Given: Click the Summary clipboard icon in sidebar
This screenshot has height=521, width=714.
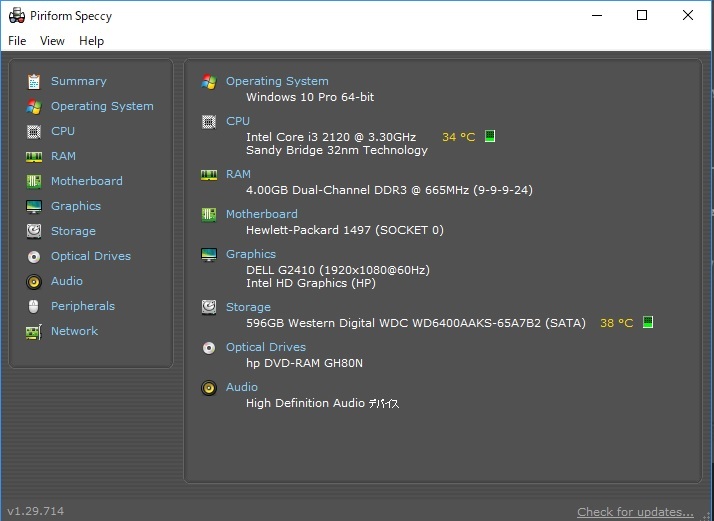Looking at the screenshot, I should click(34, 82).
